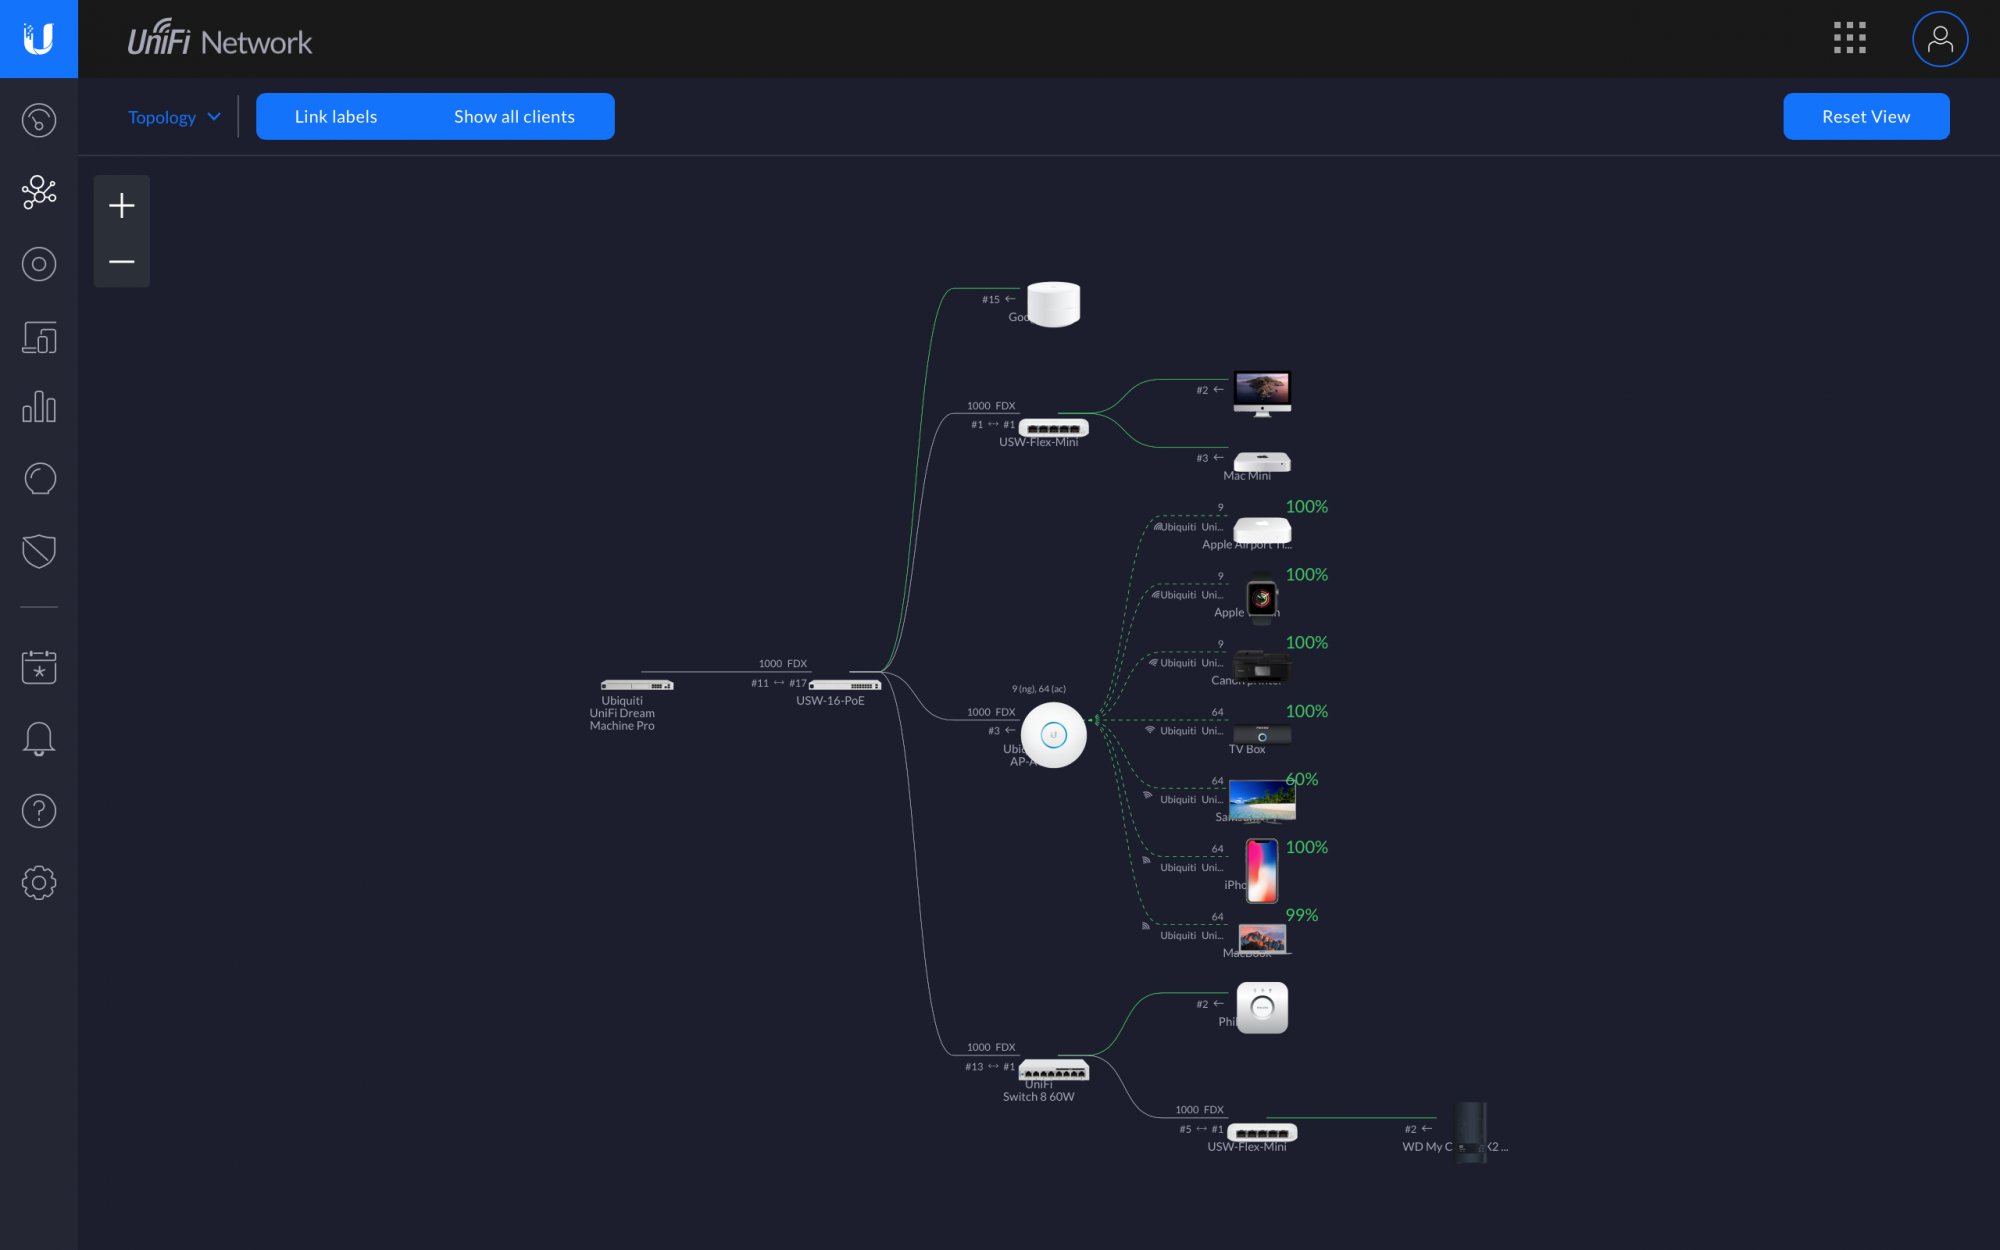Viewport: 2000px width, 1250px height.
Task: Click the UniFi logo home icon
Action: coord(38,39)
